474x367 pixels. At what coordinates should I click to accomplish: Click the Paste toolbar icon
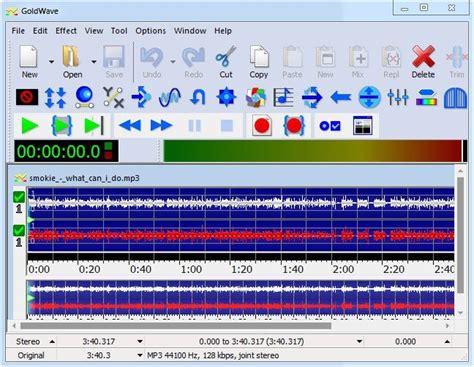[292, 62]
